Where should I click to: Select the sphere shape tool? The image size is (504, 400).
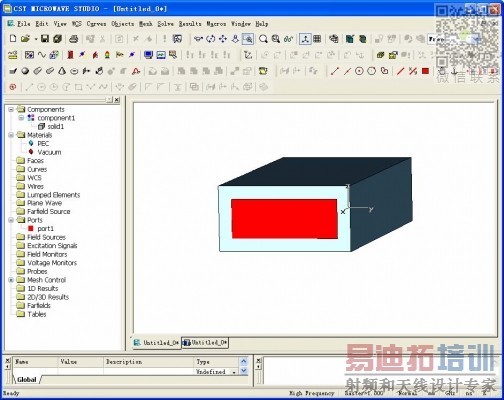[x=25, y=71]
